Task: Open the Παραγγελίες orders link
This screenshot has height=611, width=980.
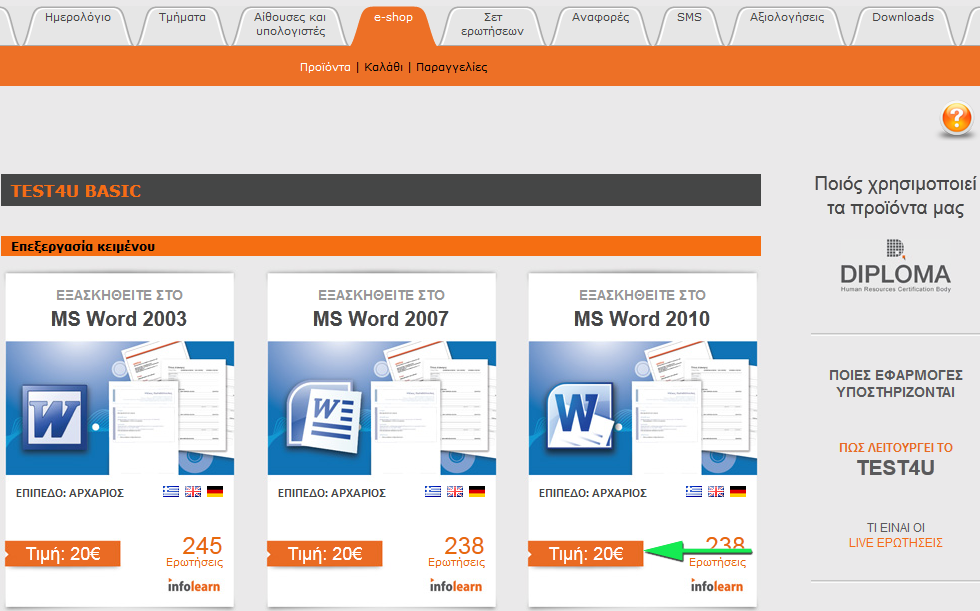Action: (x=451, y=67)
